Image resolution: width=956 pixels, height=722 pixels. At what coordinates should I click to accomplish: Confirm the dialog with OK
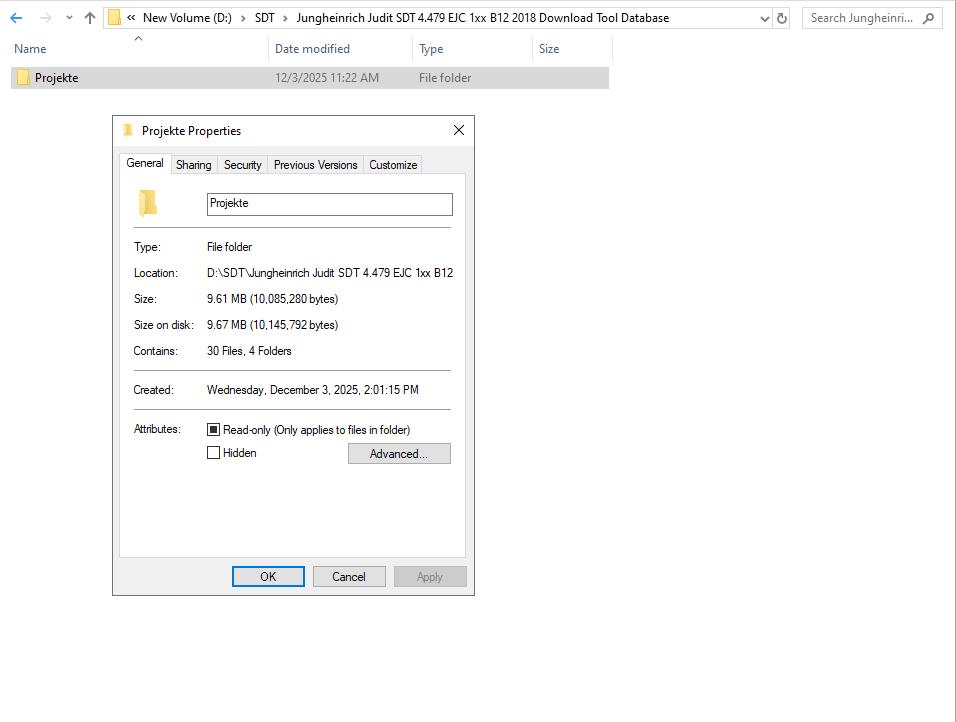click(268, 577)
